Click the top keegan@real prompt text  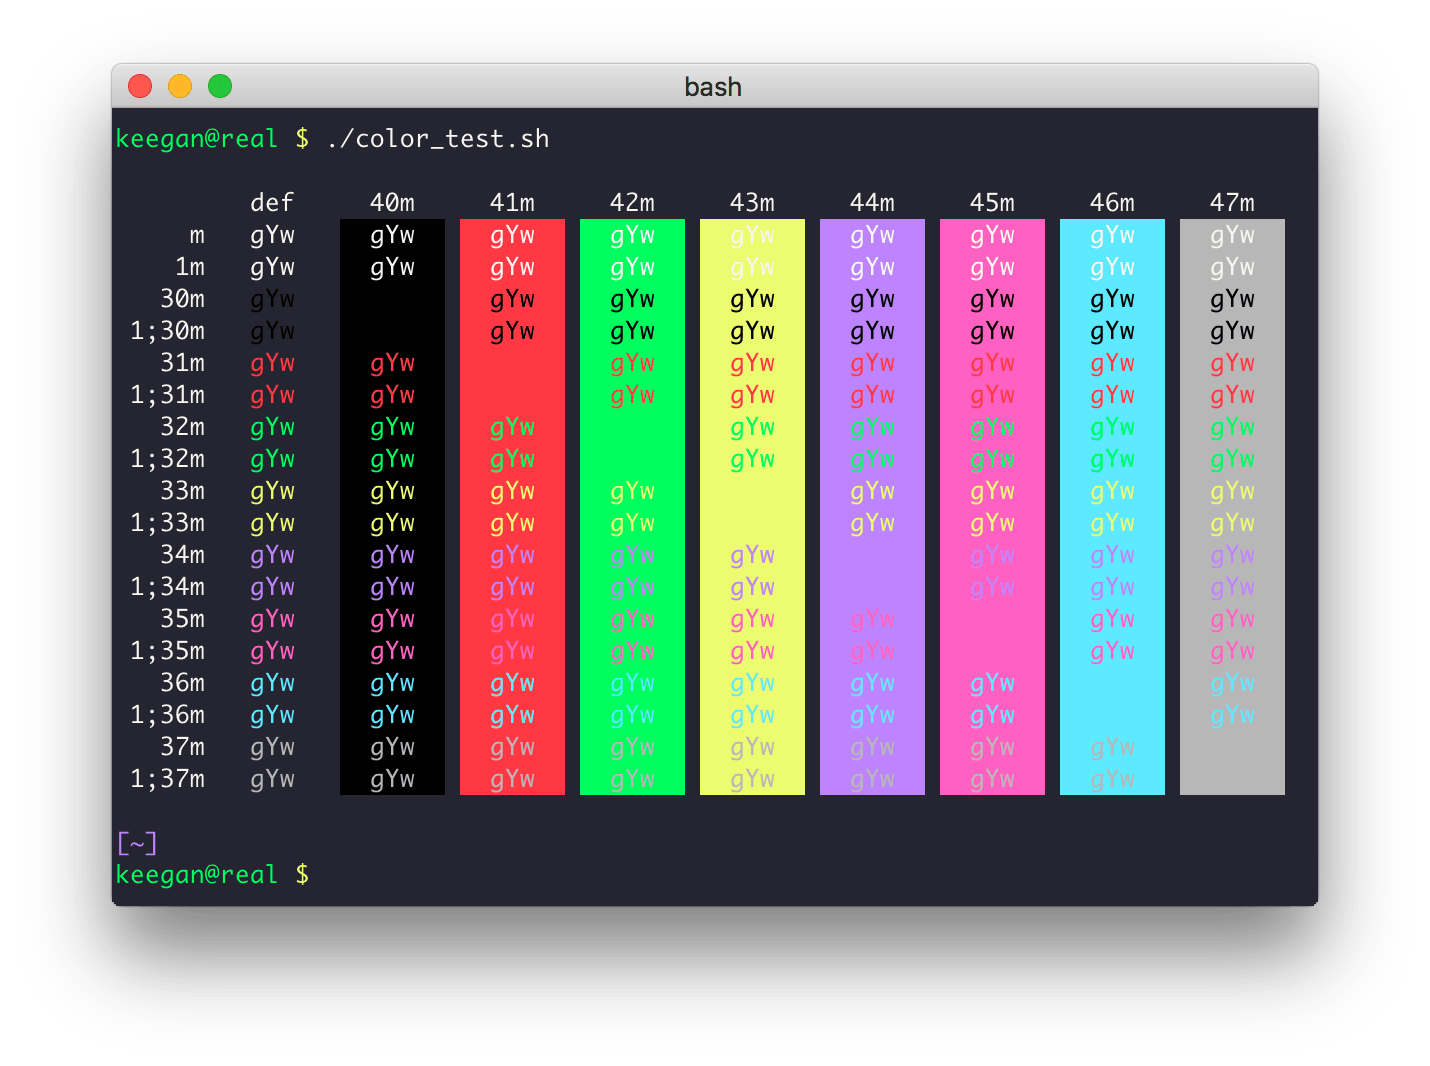[196, 139]
